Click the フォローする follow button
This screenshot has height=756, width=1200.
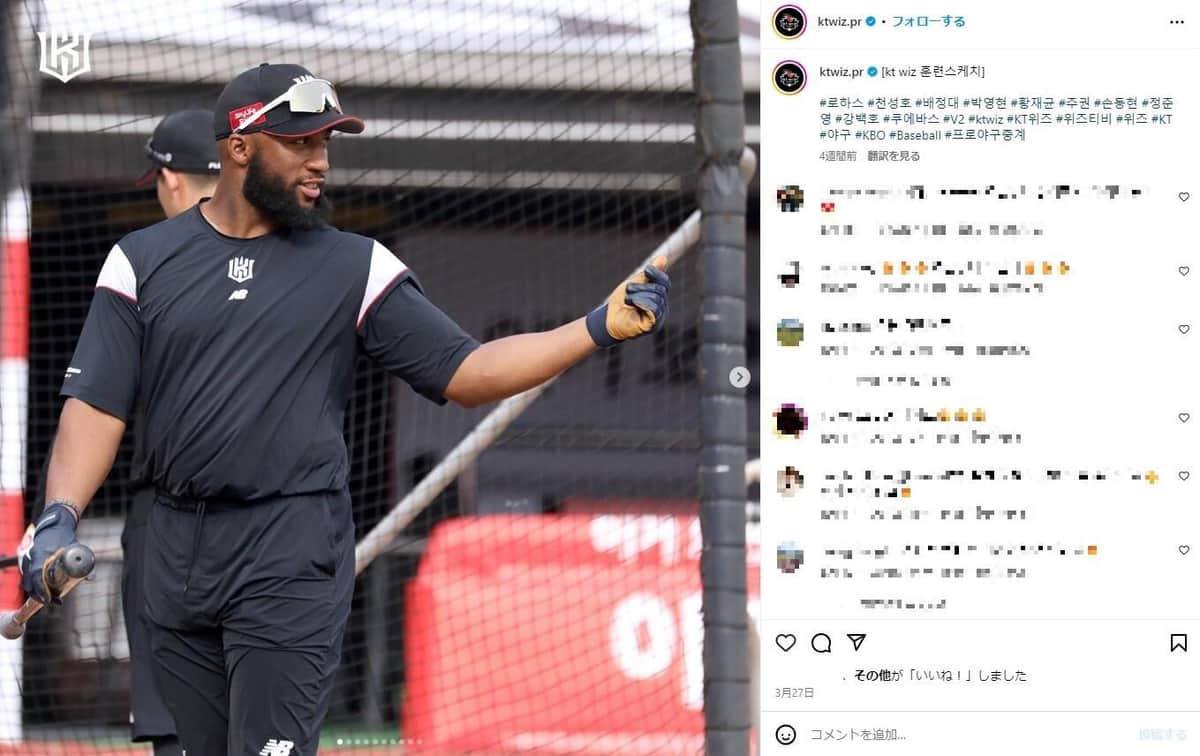pyautogui.click(x=928, y=21)
